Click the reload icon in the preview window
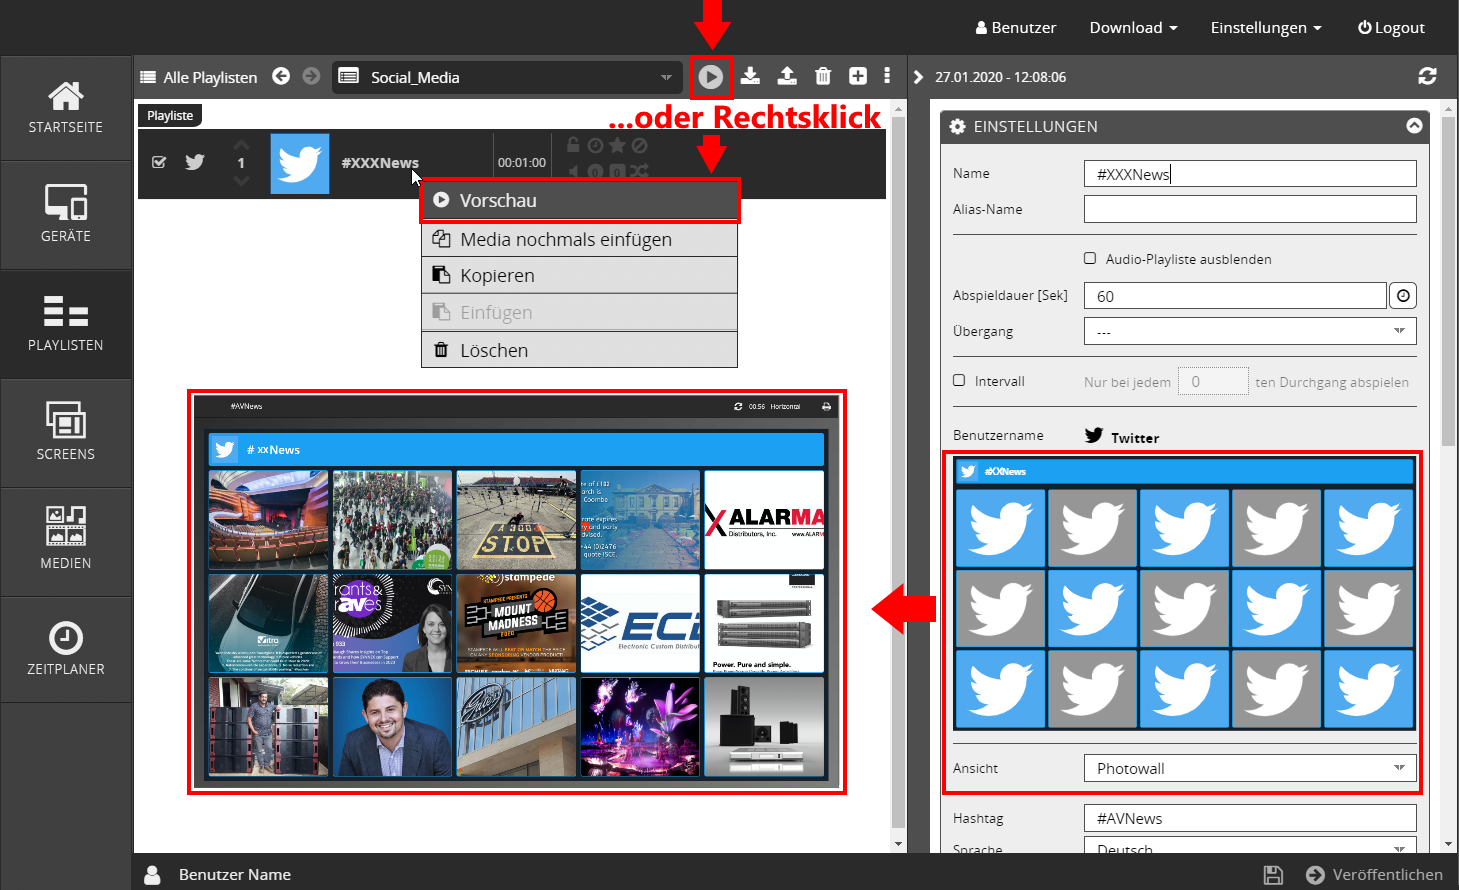The image size is (1459, 890). coord(738,407)
